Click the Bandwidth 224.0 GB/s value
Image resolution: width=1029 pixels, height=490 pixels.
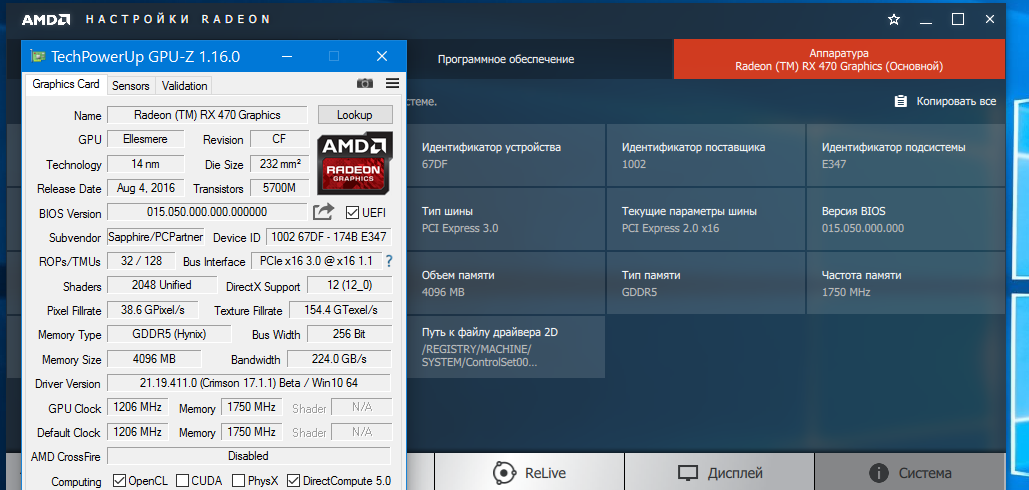(x=339, y=359)
